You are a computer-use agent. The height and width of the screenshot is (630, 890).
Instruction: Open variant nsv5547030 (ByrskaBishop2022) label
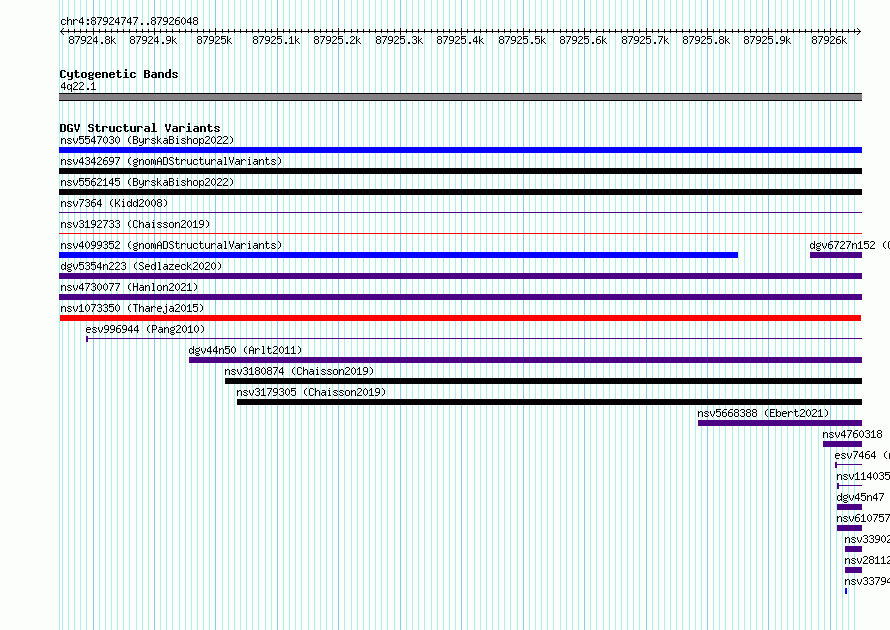coord(147,140)
